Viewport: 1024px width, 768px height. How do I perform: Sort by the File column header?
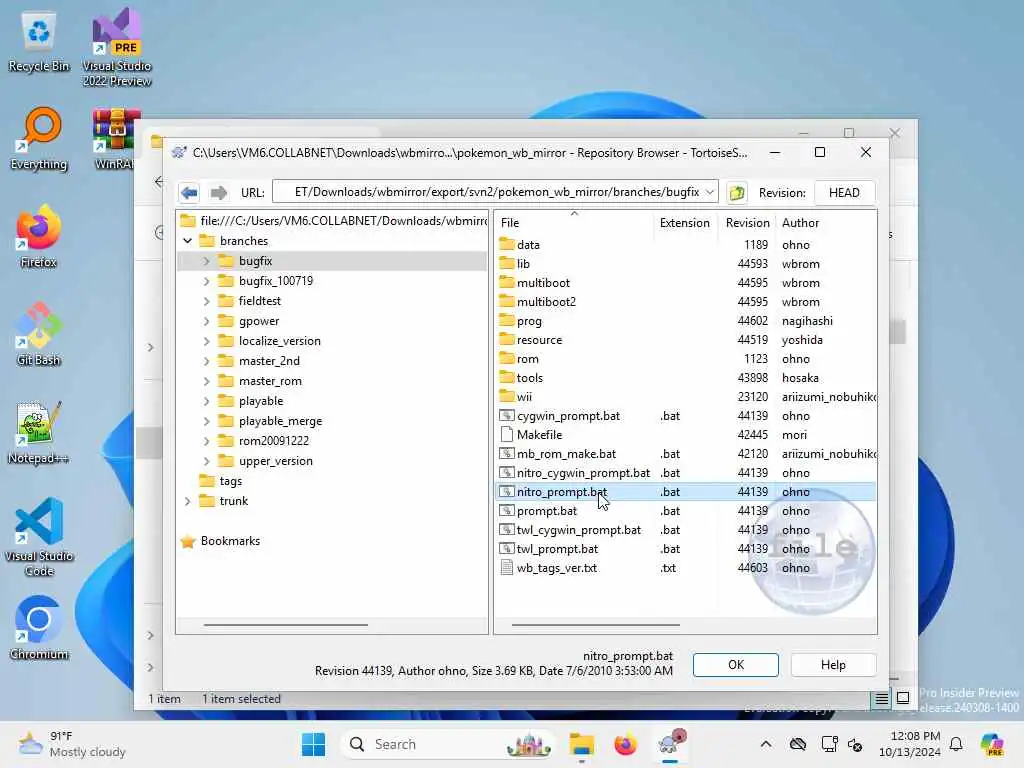(573, 223)
